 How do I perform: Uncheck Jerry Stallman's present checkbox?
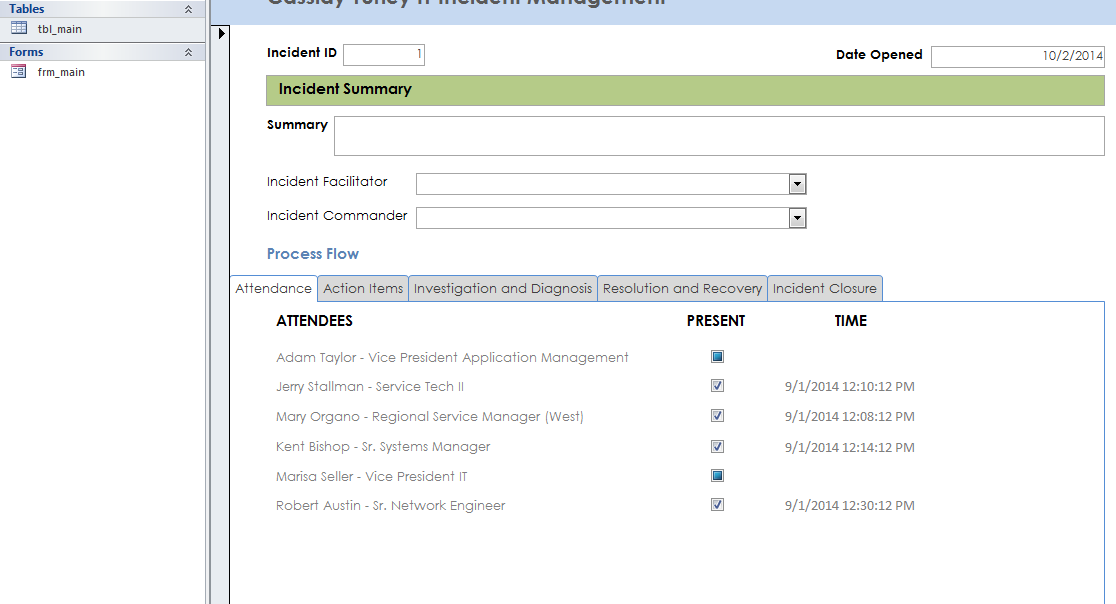pos(717,386)
